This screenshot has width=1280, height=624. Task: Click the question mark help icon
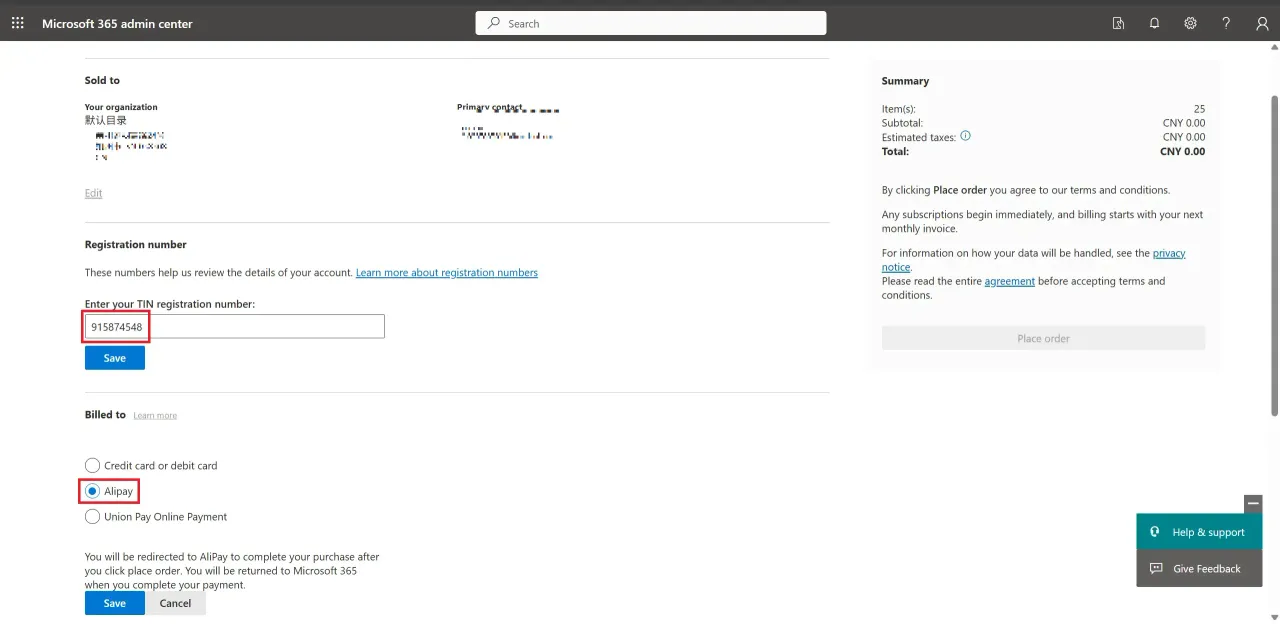pos(1226,23)
